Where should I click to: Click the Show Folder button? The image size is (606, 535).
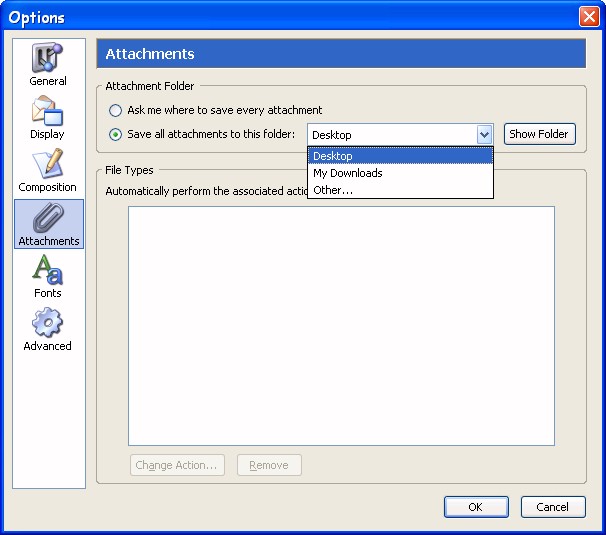point(540,134)
